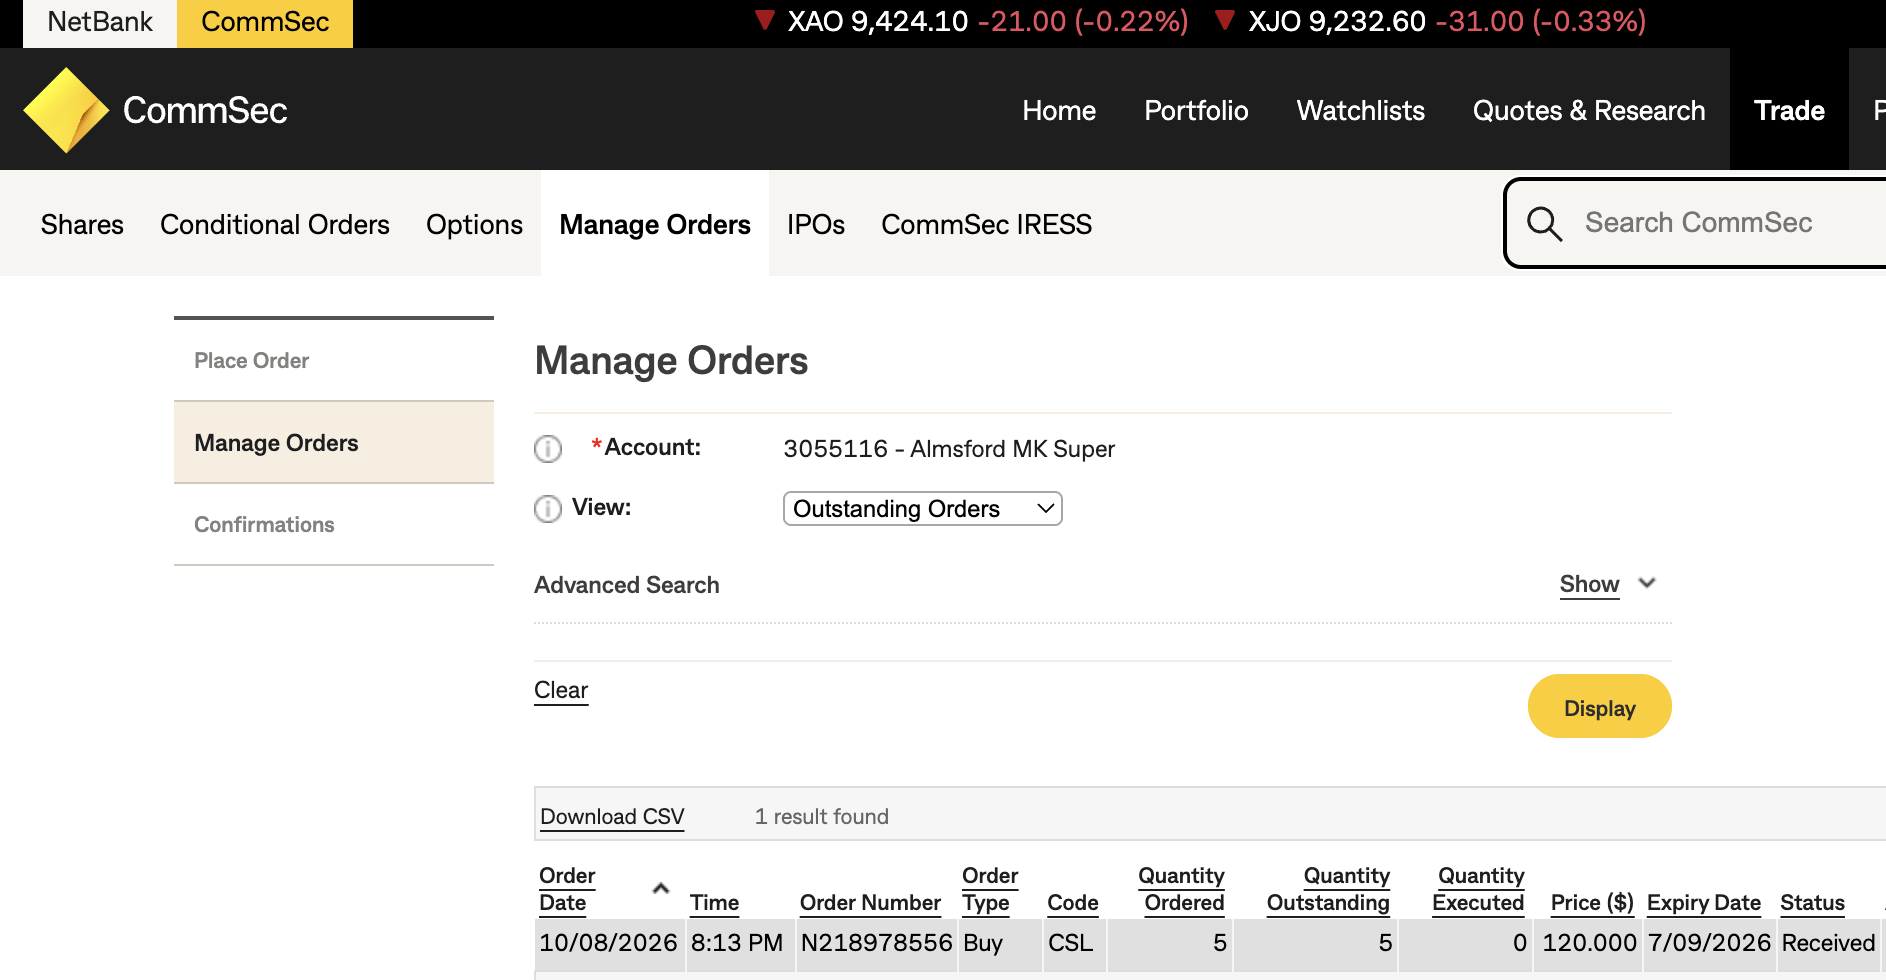Open the Shares sub-tab
This screenshot has height=980, width=1886.
click(82, 225)
